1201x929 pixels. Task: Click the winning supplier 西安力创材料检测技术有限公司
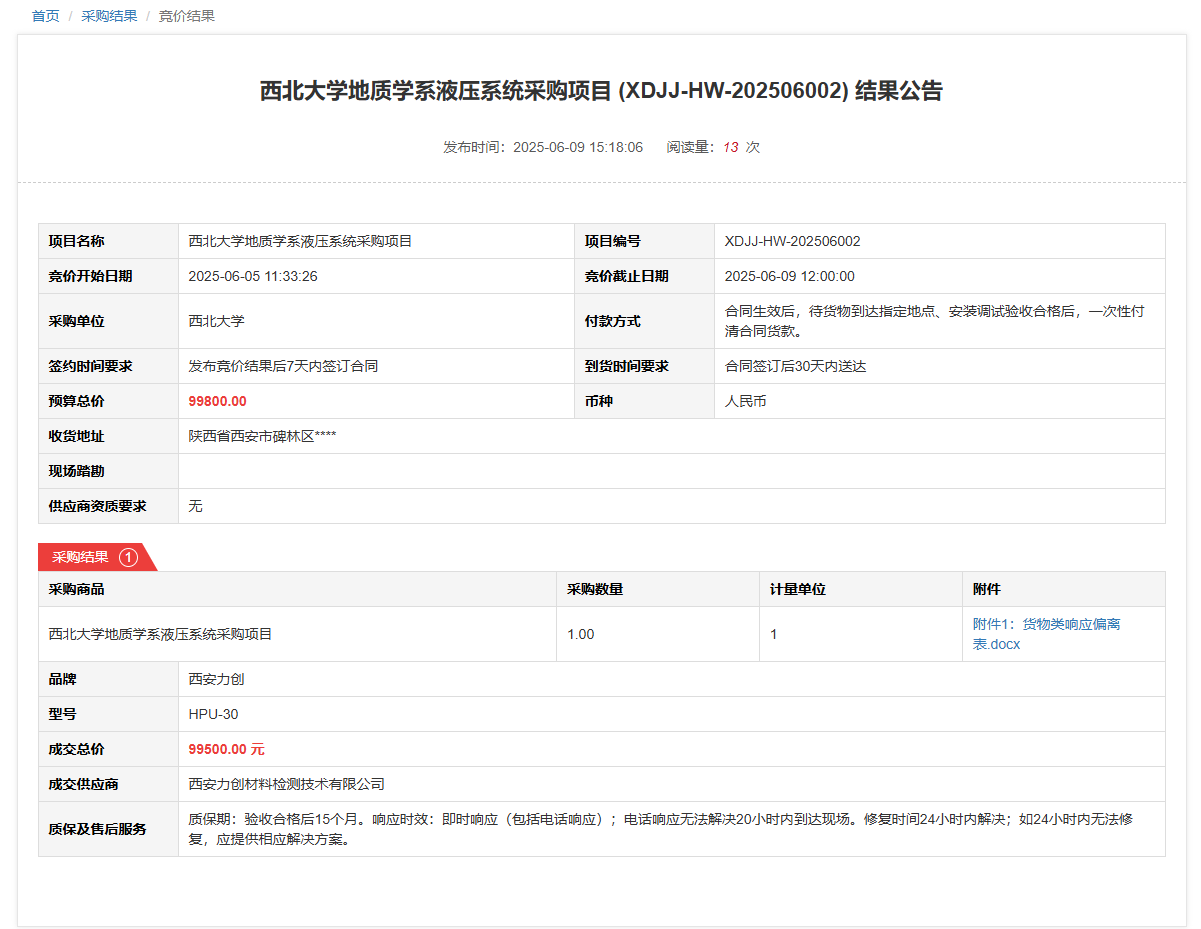[286, 784]
